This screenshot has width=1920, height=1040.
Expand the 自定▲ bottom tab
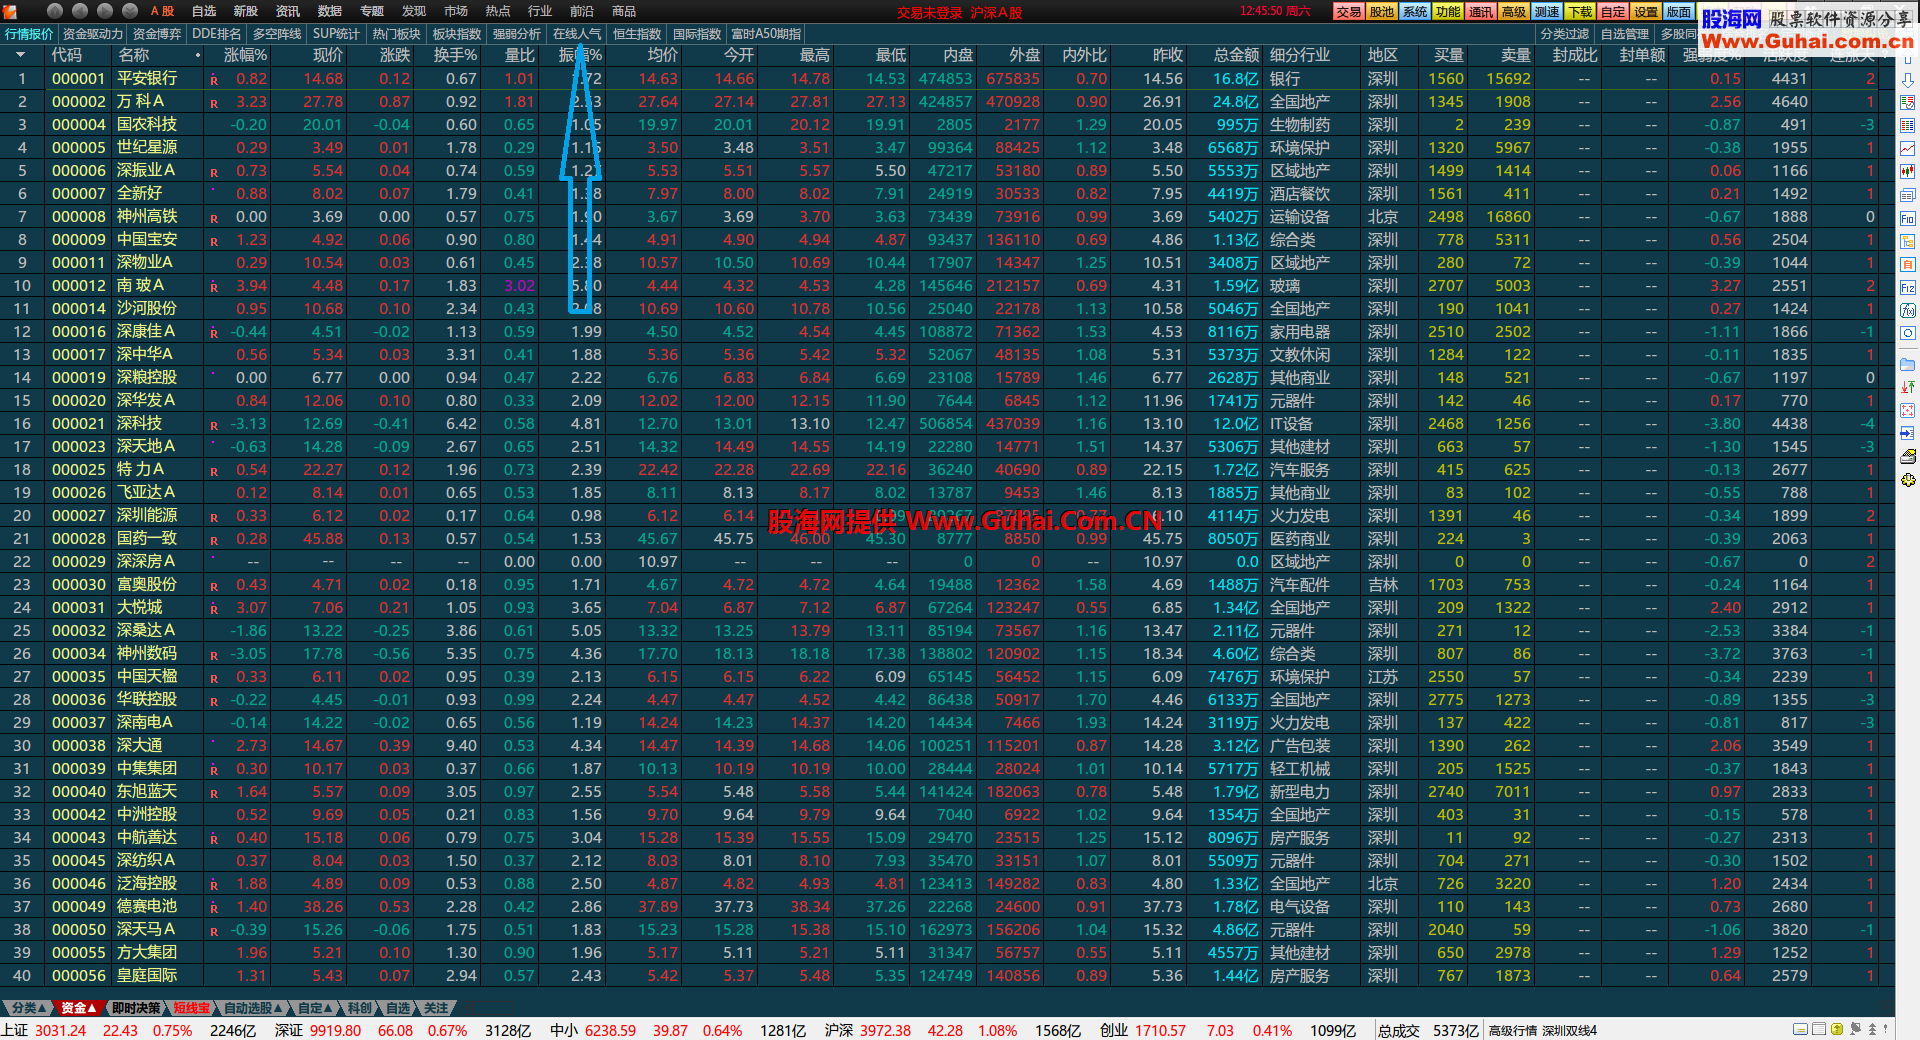pos(317,1008)
